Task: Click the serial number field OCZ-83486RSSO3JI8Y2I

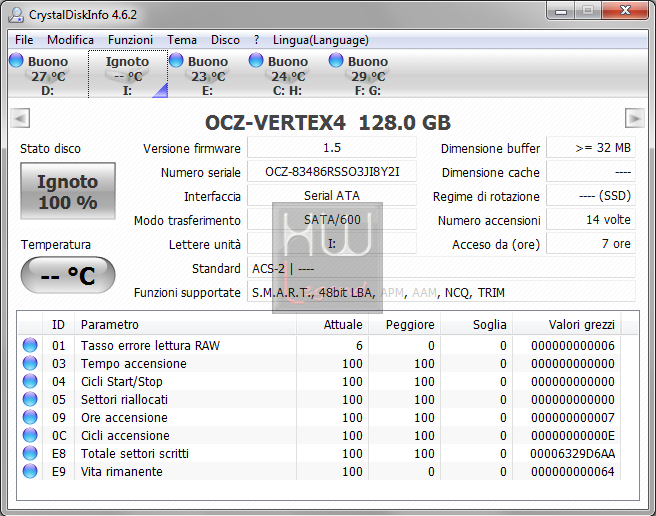Action: 332,172
